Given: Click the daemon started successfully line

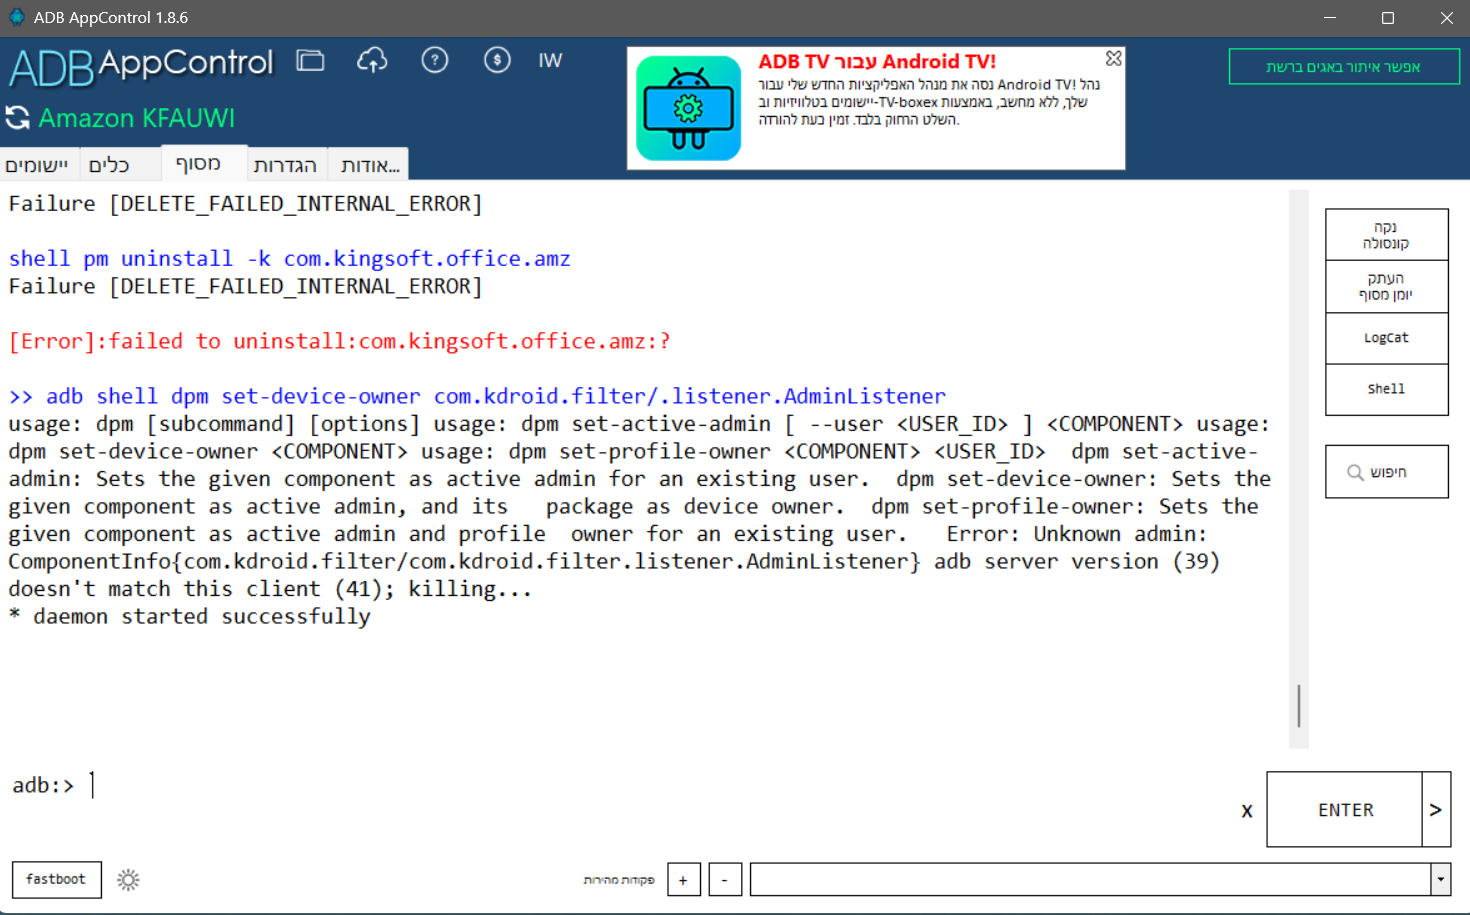Looking at the screenshot, I should point(189,617).
